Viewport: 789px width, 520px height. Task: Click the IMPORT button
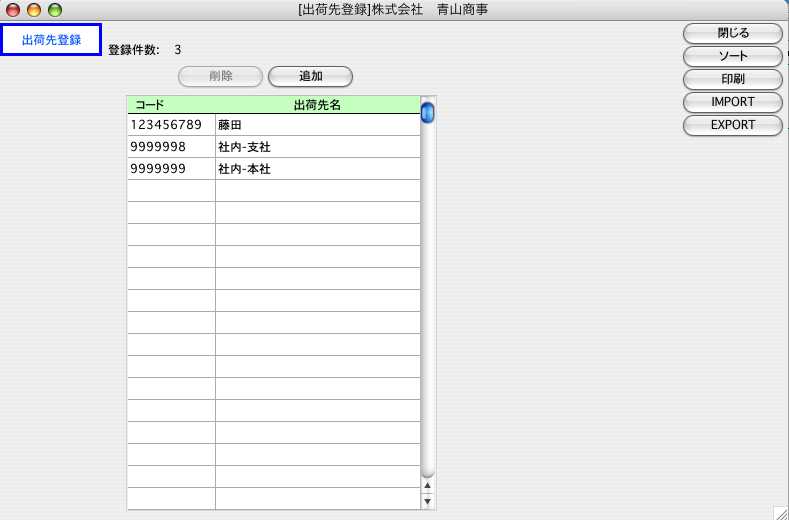(732, 102)
